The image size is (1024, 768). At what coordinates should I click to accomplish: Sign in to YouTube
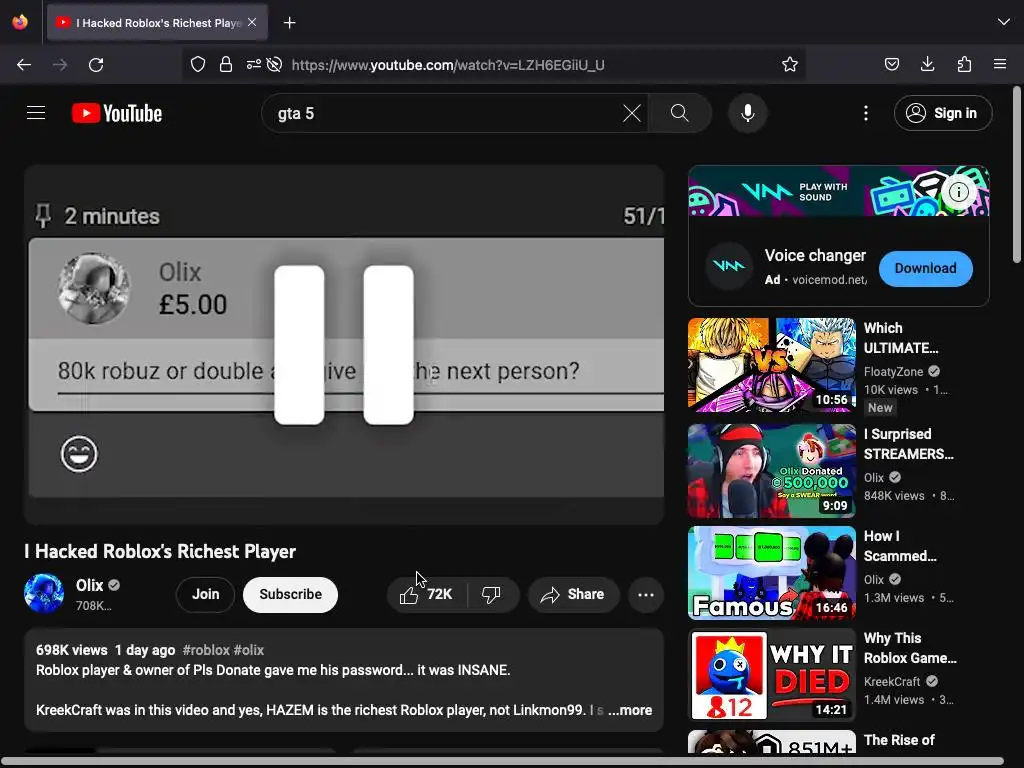coord(942,113)
